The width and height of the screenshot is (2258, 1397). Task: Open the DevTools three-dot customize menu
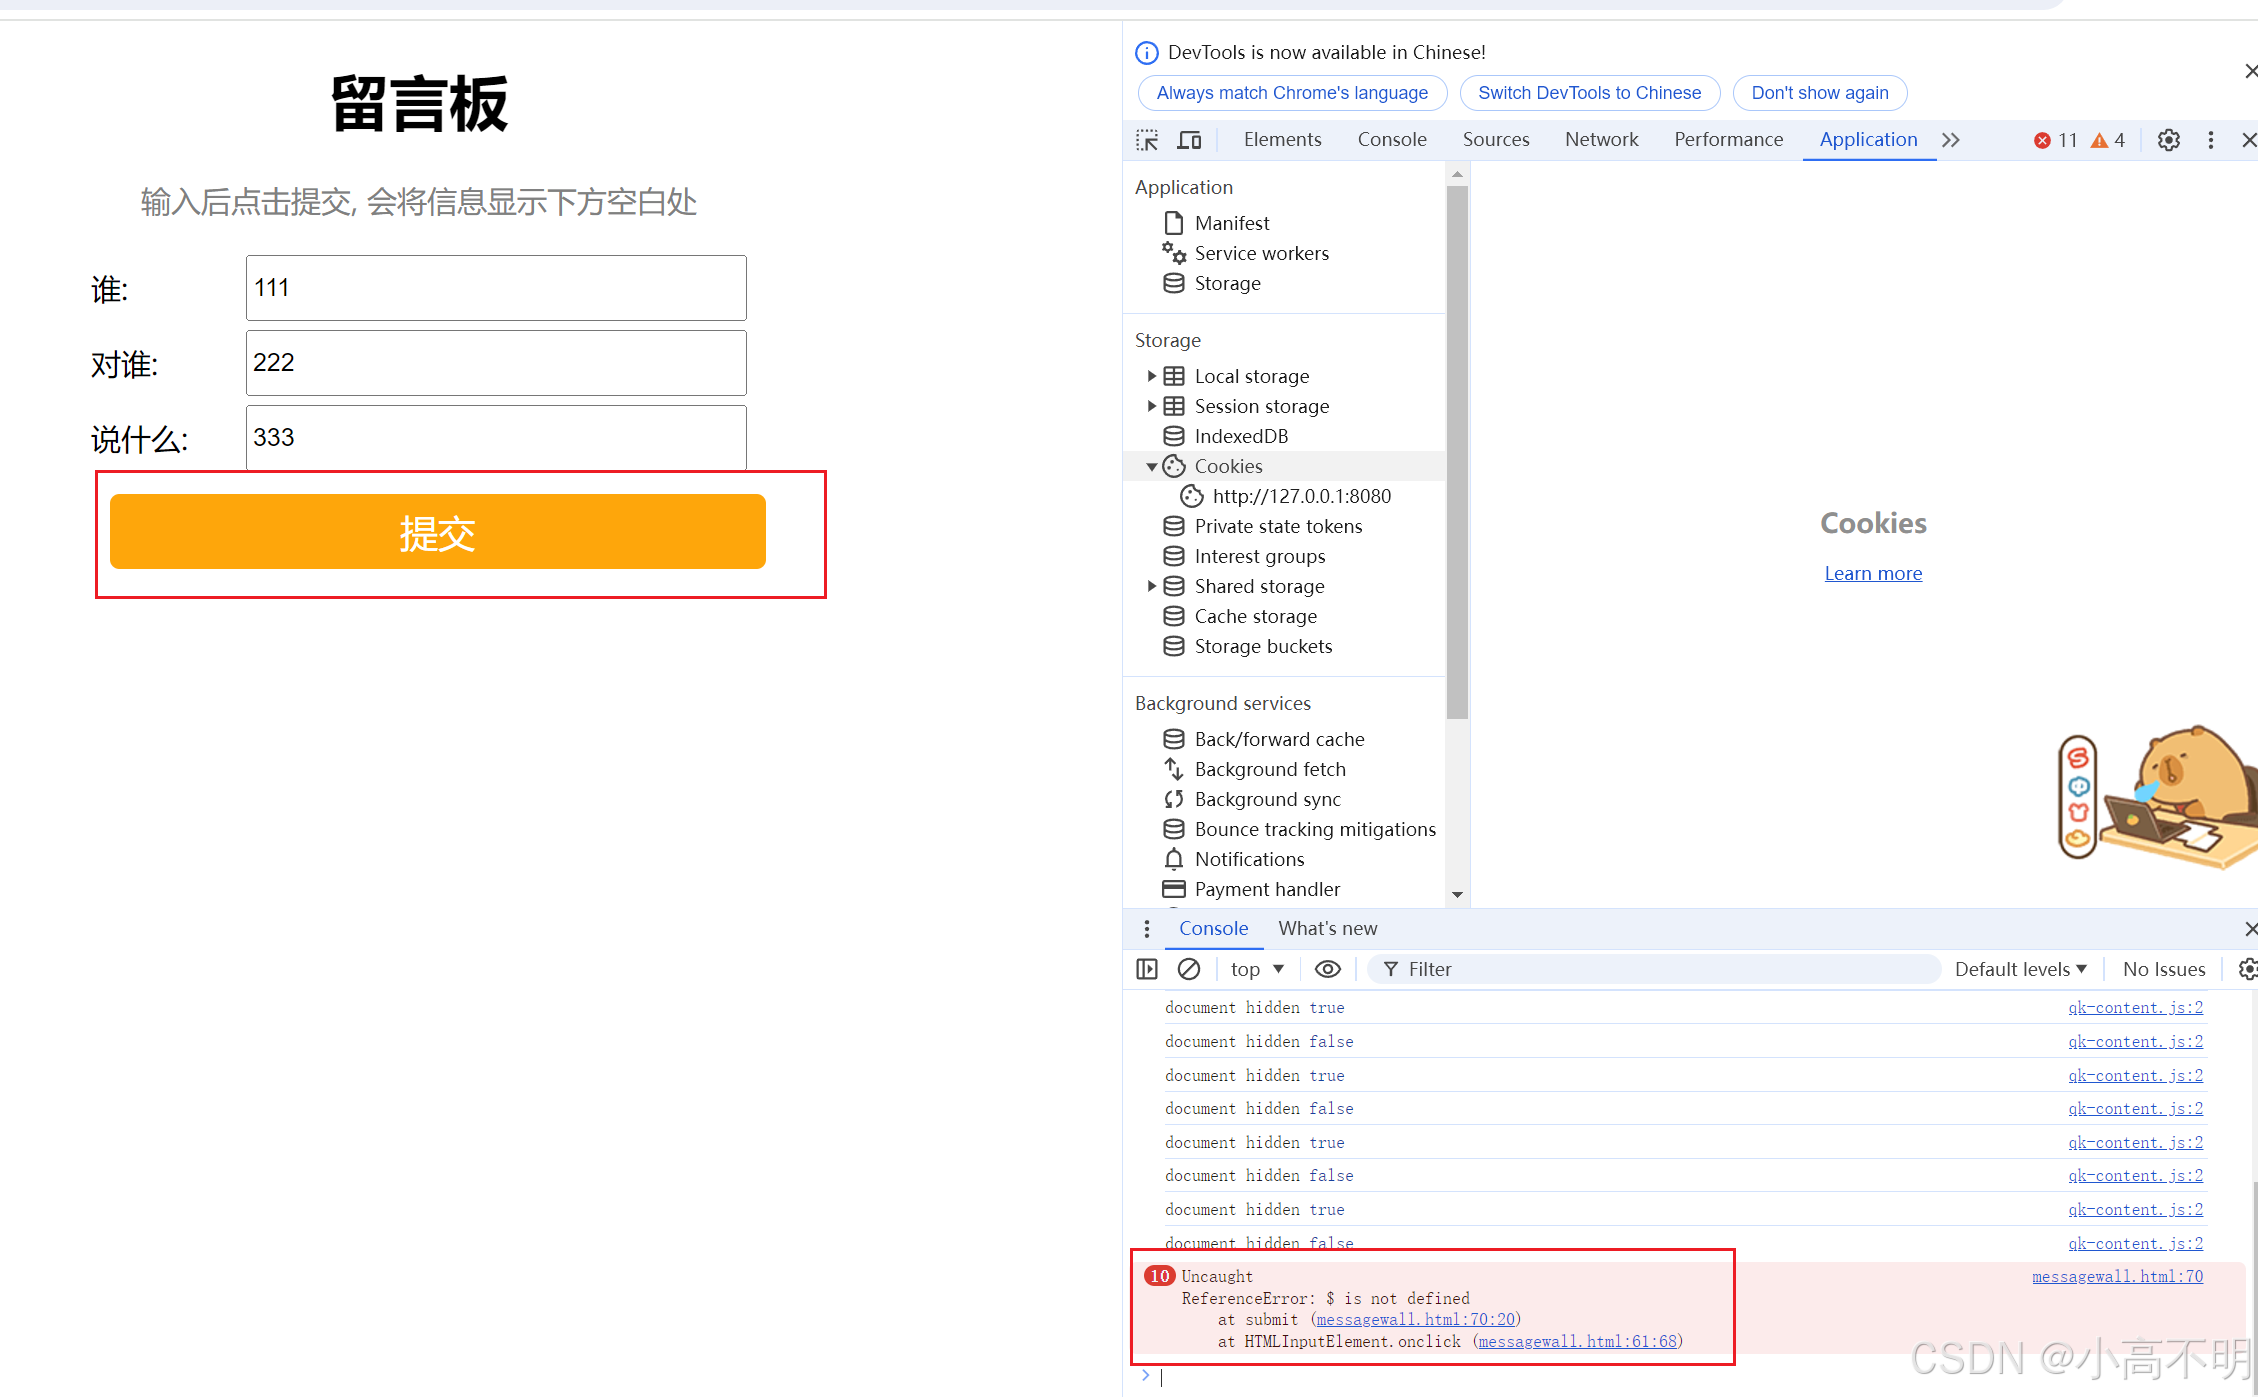pos(2211,140)
